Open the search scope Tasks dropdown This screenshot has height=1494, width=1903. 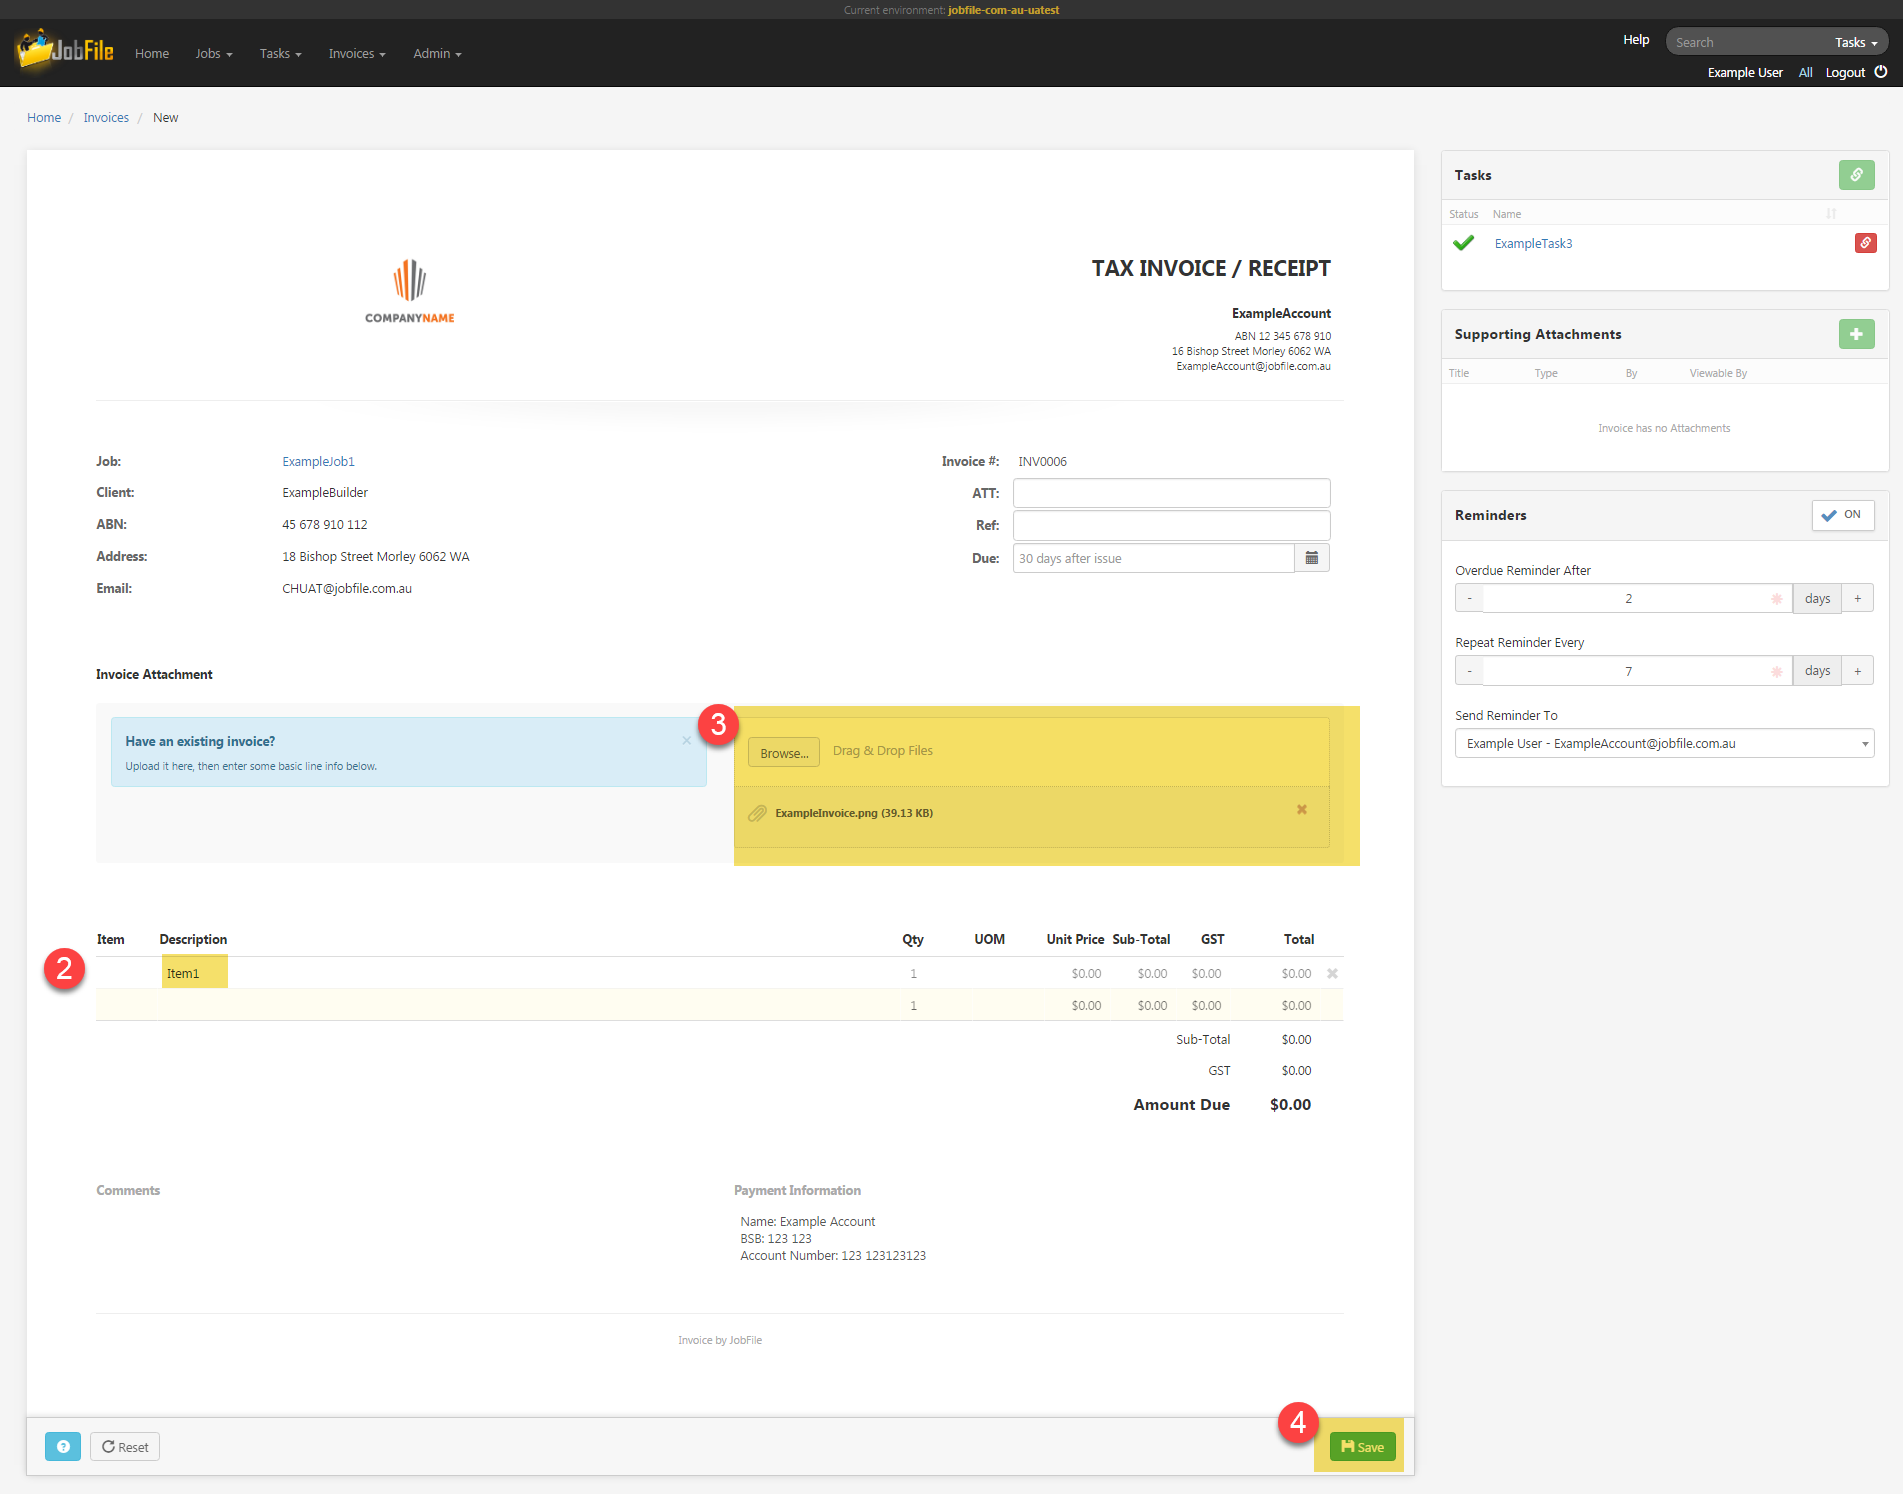tap(1856, 42)
